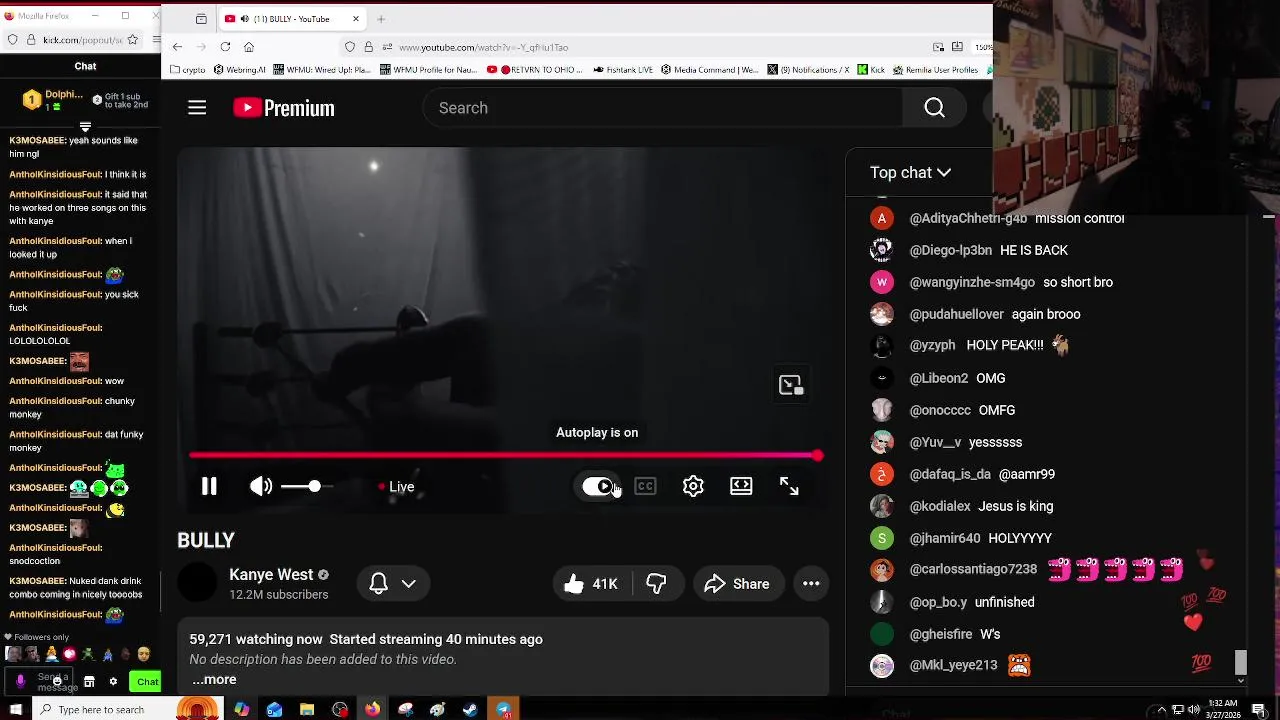Image resolution: width=1280 pixels, height=720 pixels.
Task: Open the RETVRN TO OHIO bookmark
Action: [x=535, y=70]
